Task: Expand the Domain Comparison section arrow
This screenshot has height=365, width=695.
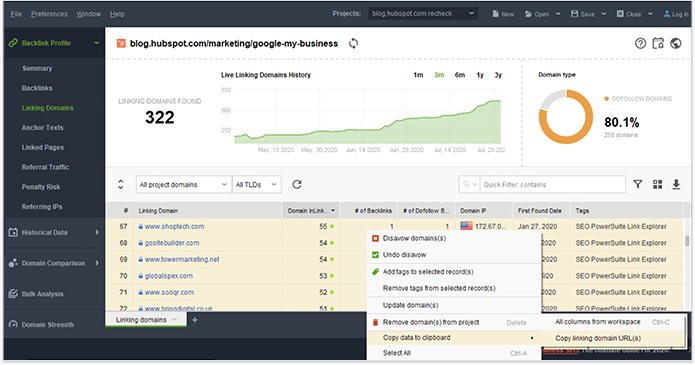Action: 97,263
